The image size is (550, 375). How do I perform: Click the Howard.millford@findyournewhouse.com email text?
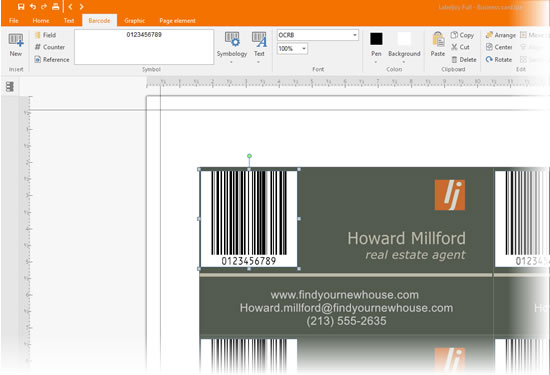[x=346, y=308]
